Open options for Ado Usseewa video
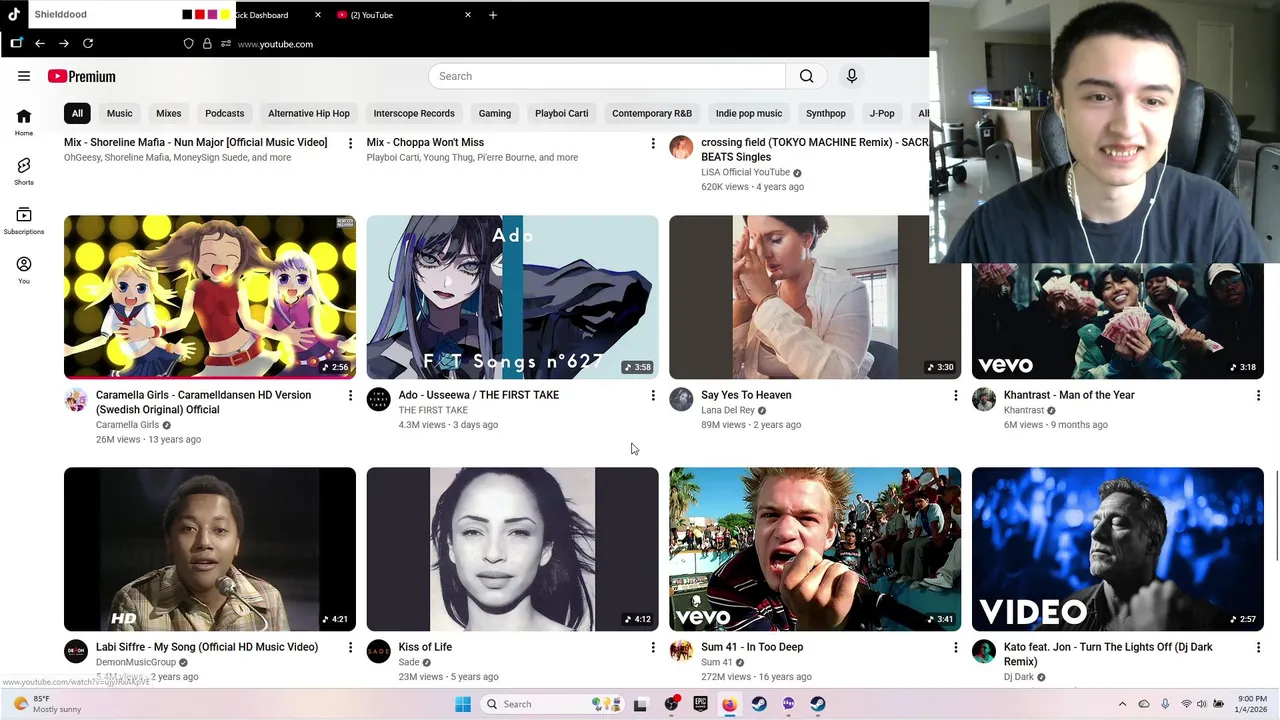The width and height of the screenshot is (1280, 720). [653, 396]
